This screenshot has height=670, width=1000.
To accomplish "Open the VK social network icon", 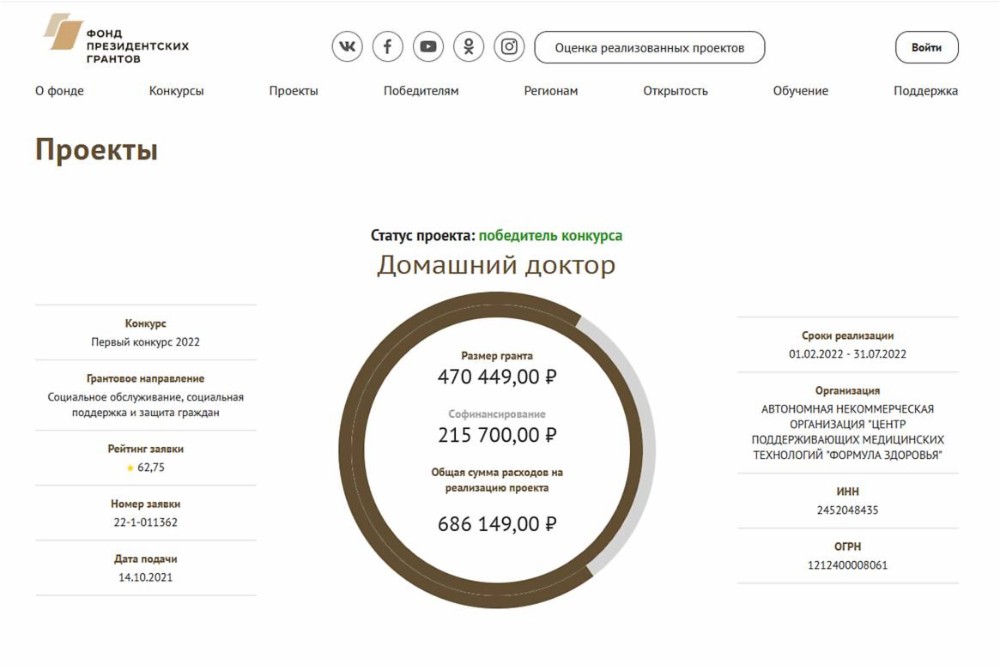I will pyautogui.click(x=347, y=47).
